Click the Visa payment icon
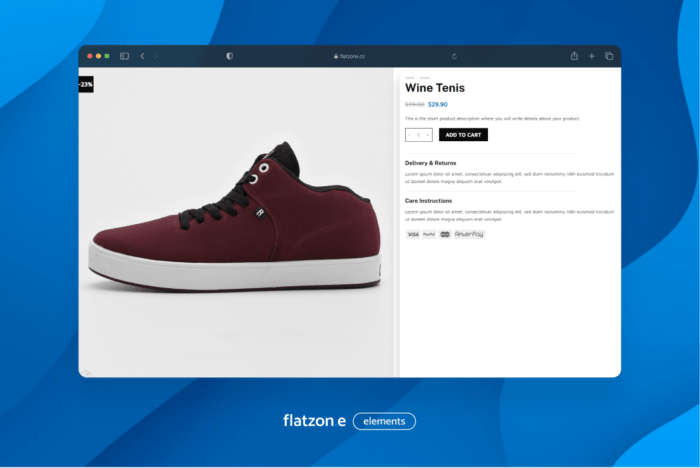The width and height of the screenshot is (700, 468). (x=412, y=234)
